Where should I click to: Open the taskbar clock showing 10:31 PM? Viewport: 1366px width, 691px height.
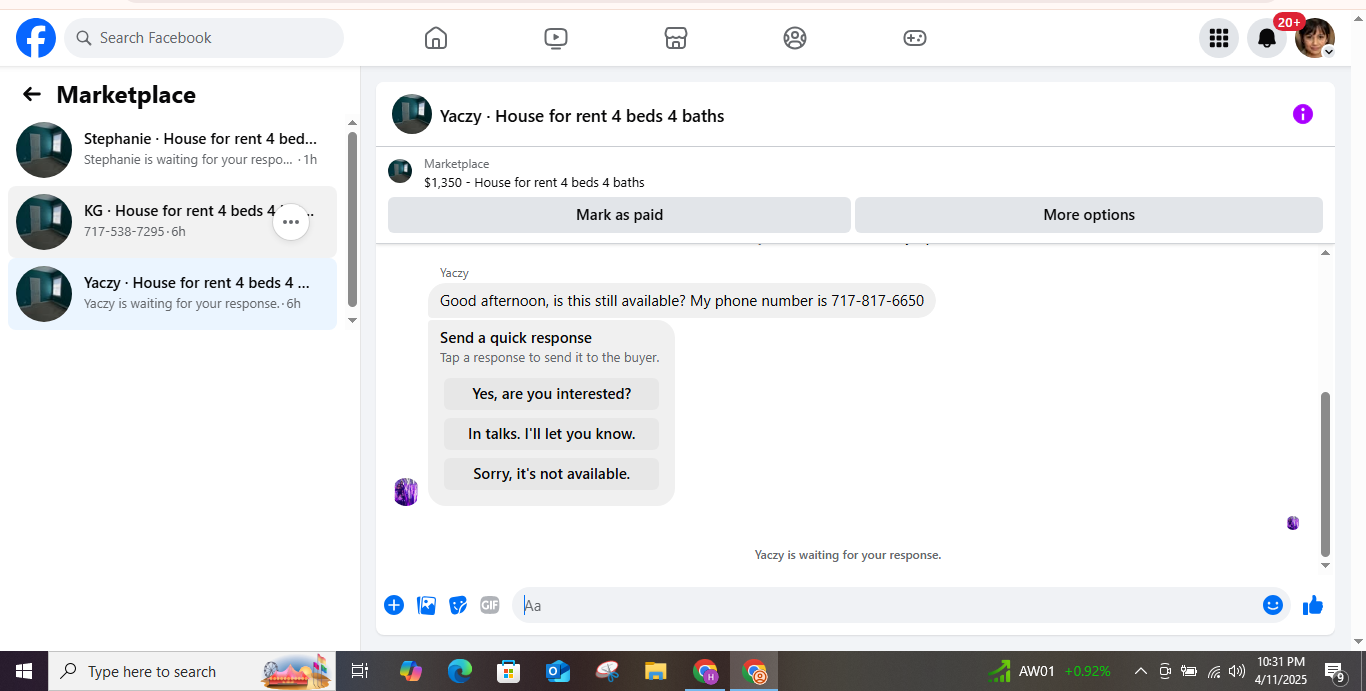(1282, 671)
